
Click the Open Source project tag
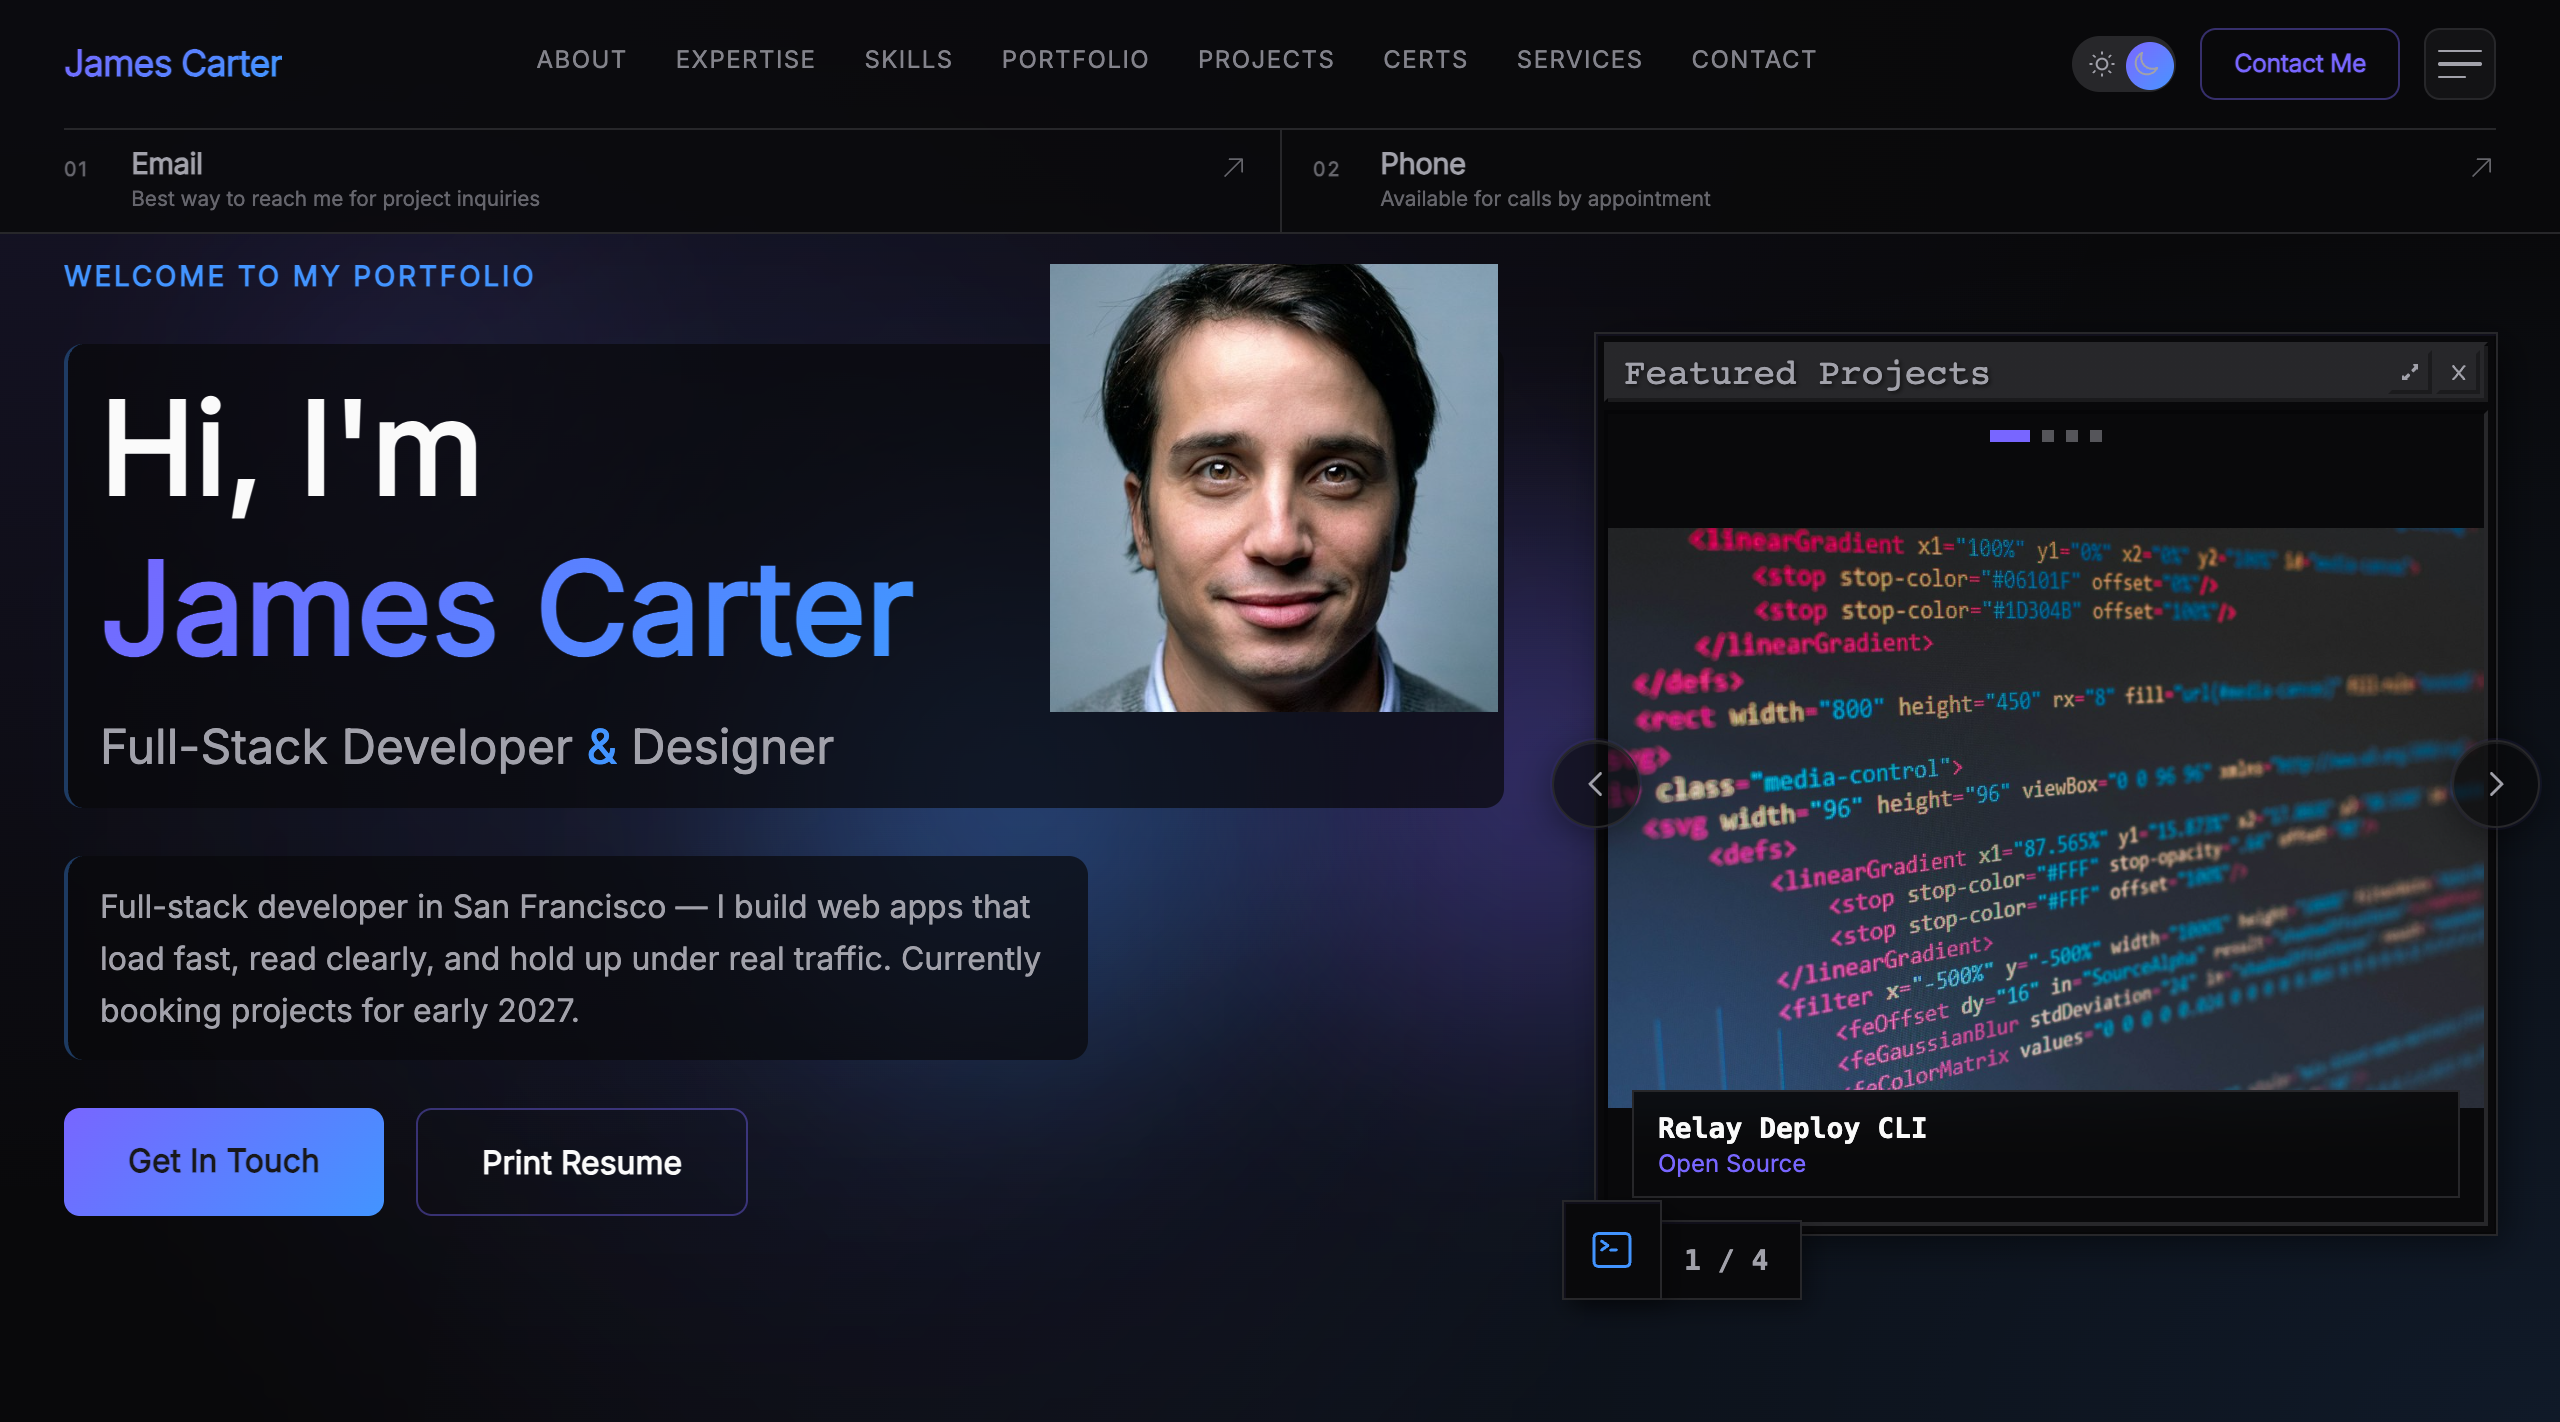click(1731, 1164)
